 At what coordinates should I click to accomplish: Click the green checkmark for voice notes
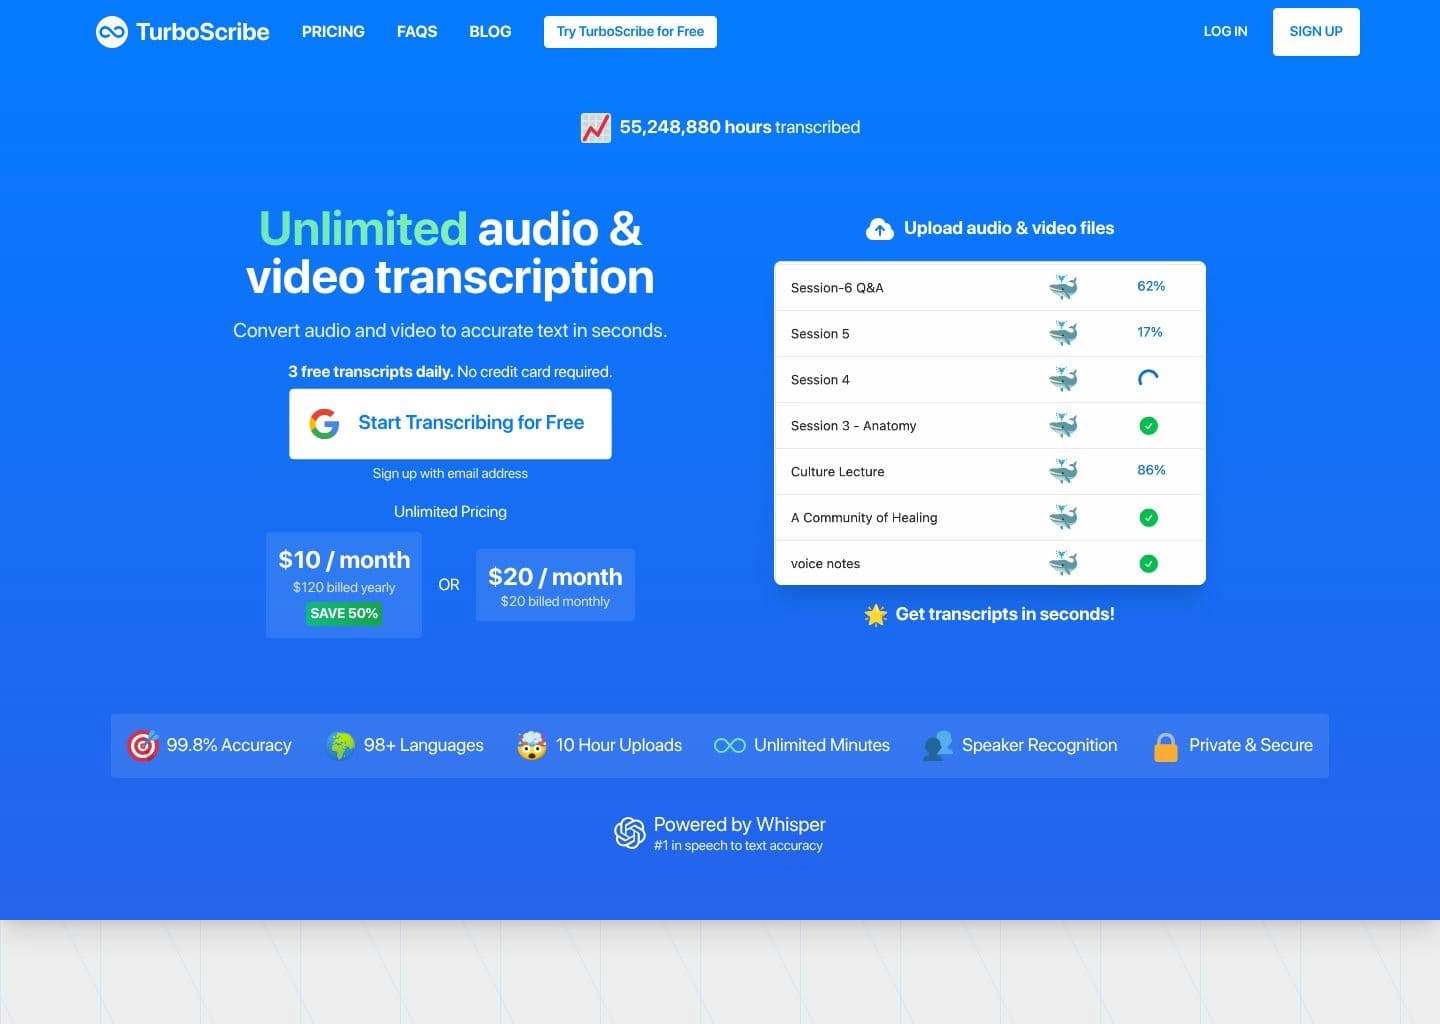1149,564
